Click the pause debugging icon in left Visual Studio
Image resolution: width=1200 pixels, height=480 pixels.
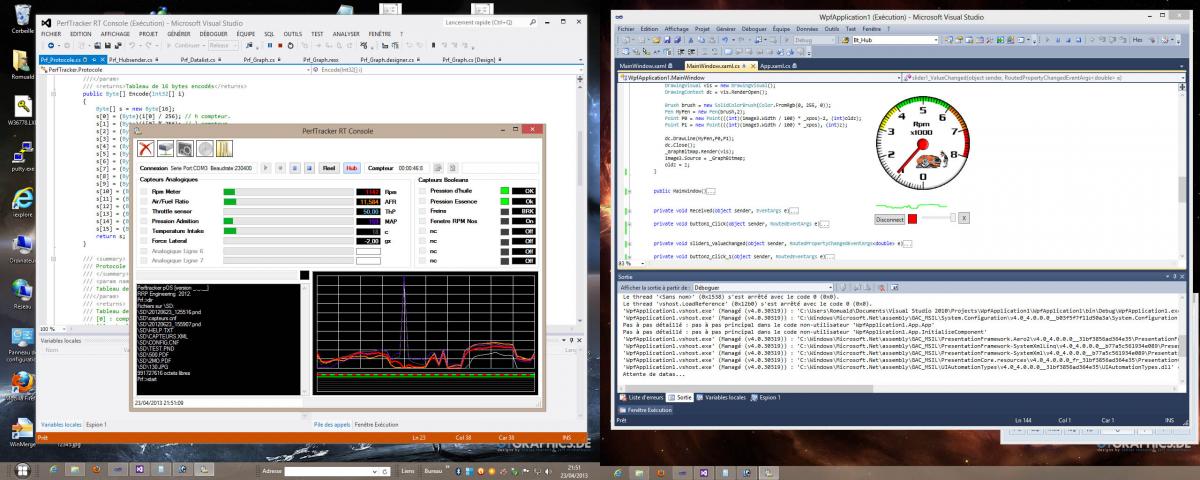pos(269,46)
